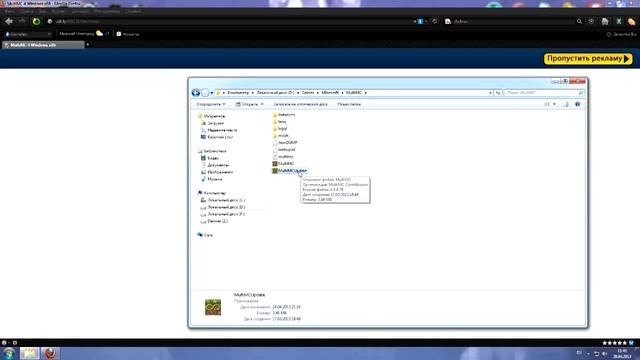The height and width of the screenshot is (360, 640).
Task: Open the Упорядочить menu
Action: pos(211,104)
